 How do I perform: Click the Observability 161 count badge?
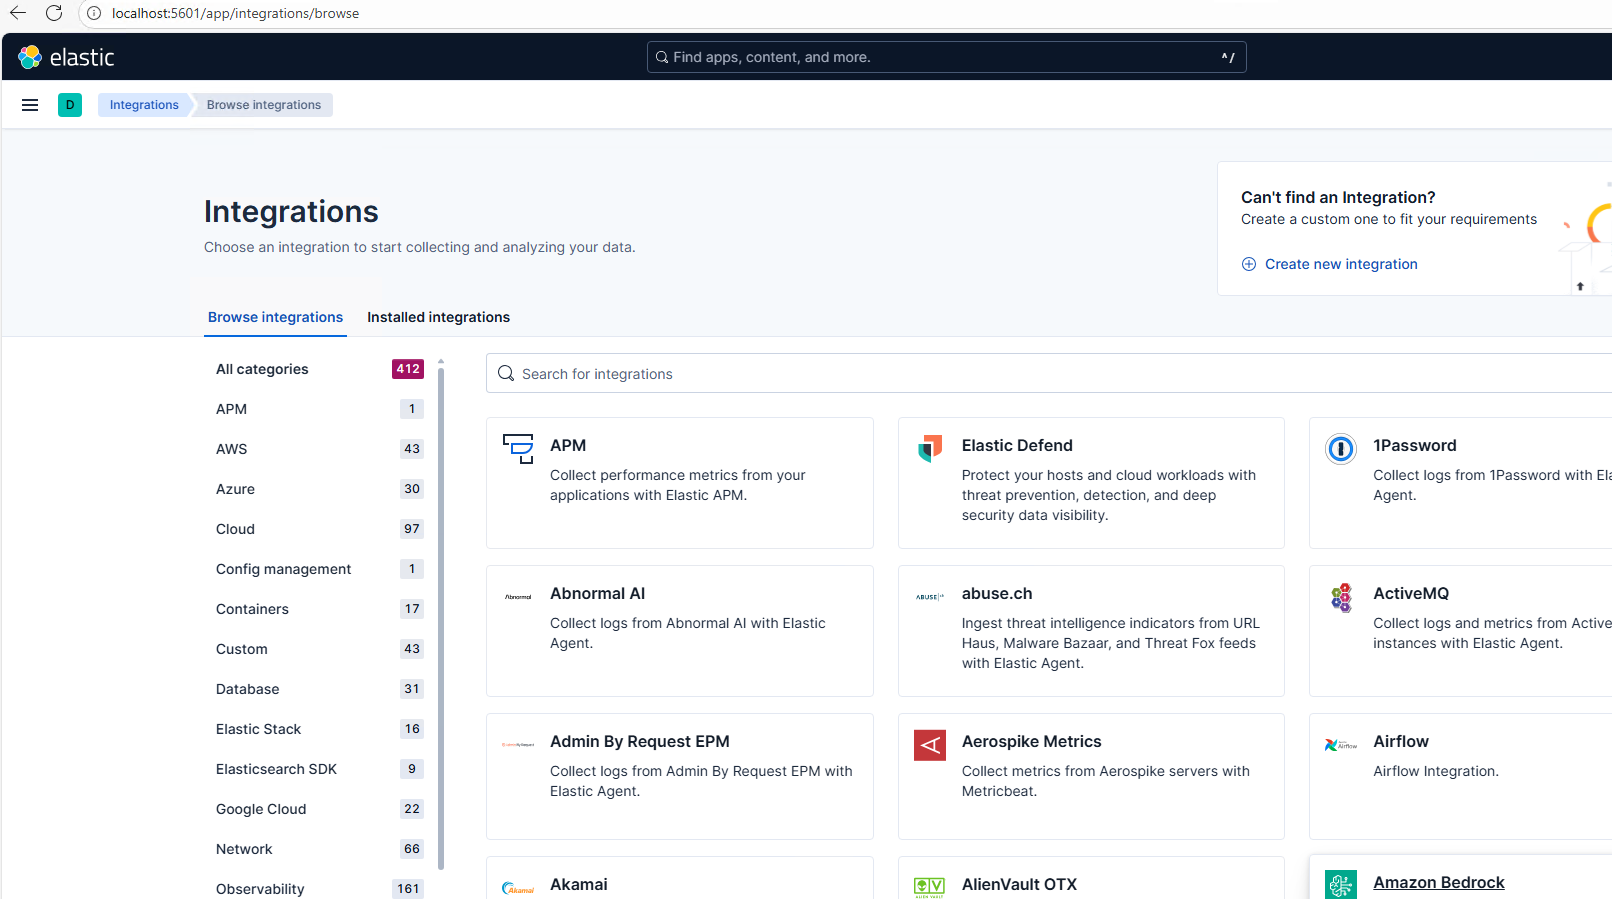click(x=408, y=889)
